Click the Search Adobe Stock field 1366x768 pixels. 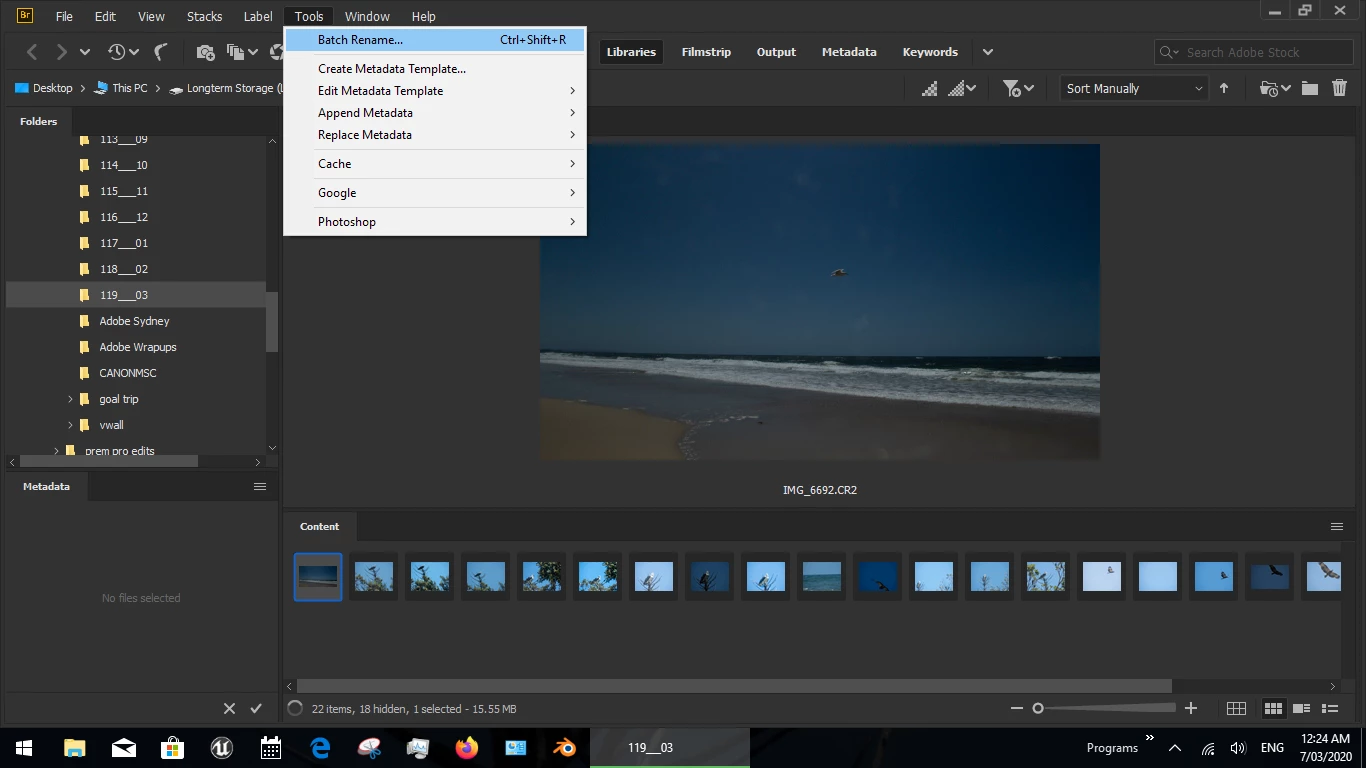1254,52
